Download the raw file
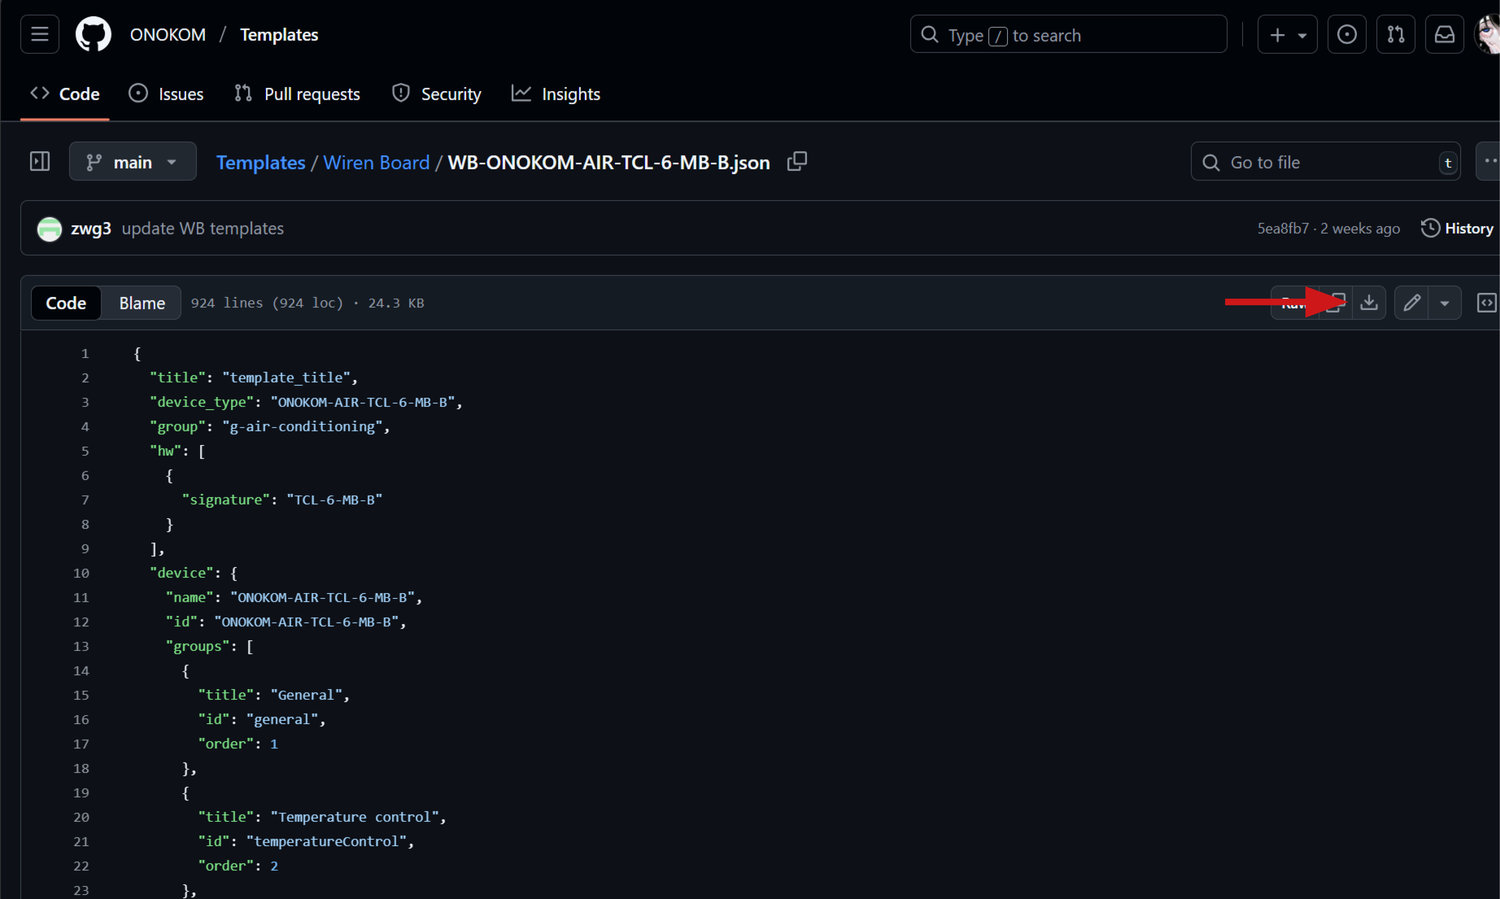 [1369, 303]
